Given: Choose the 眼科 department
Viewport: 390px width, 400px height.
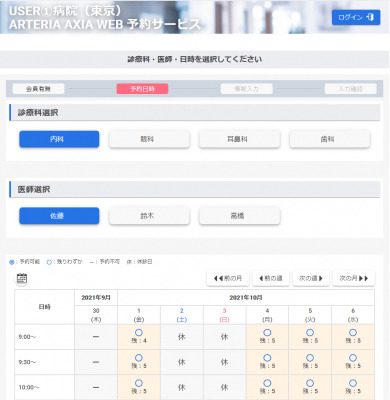Looking at the screenshot, I should coord(149,139).
